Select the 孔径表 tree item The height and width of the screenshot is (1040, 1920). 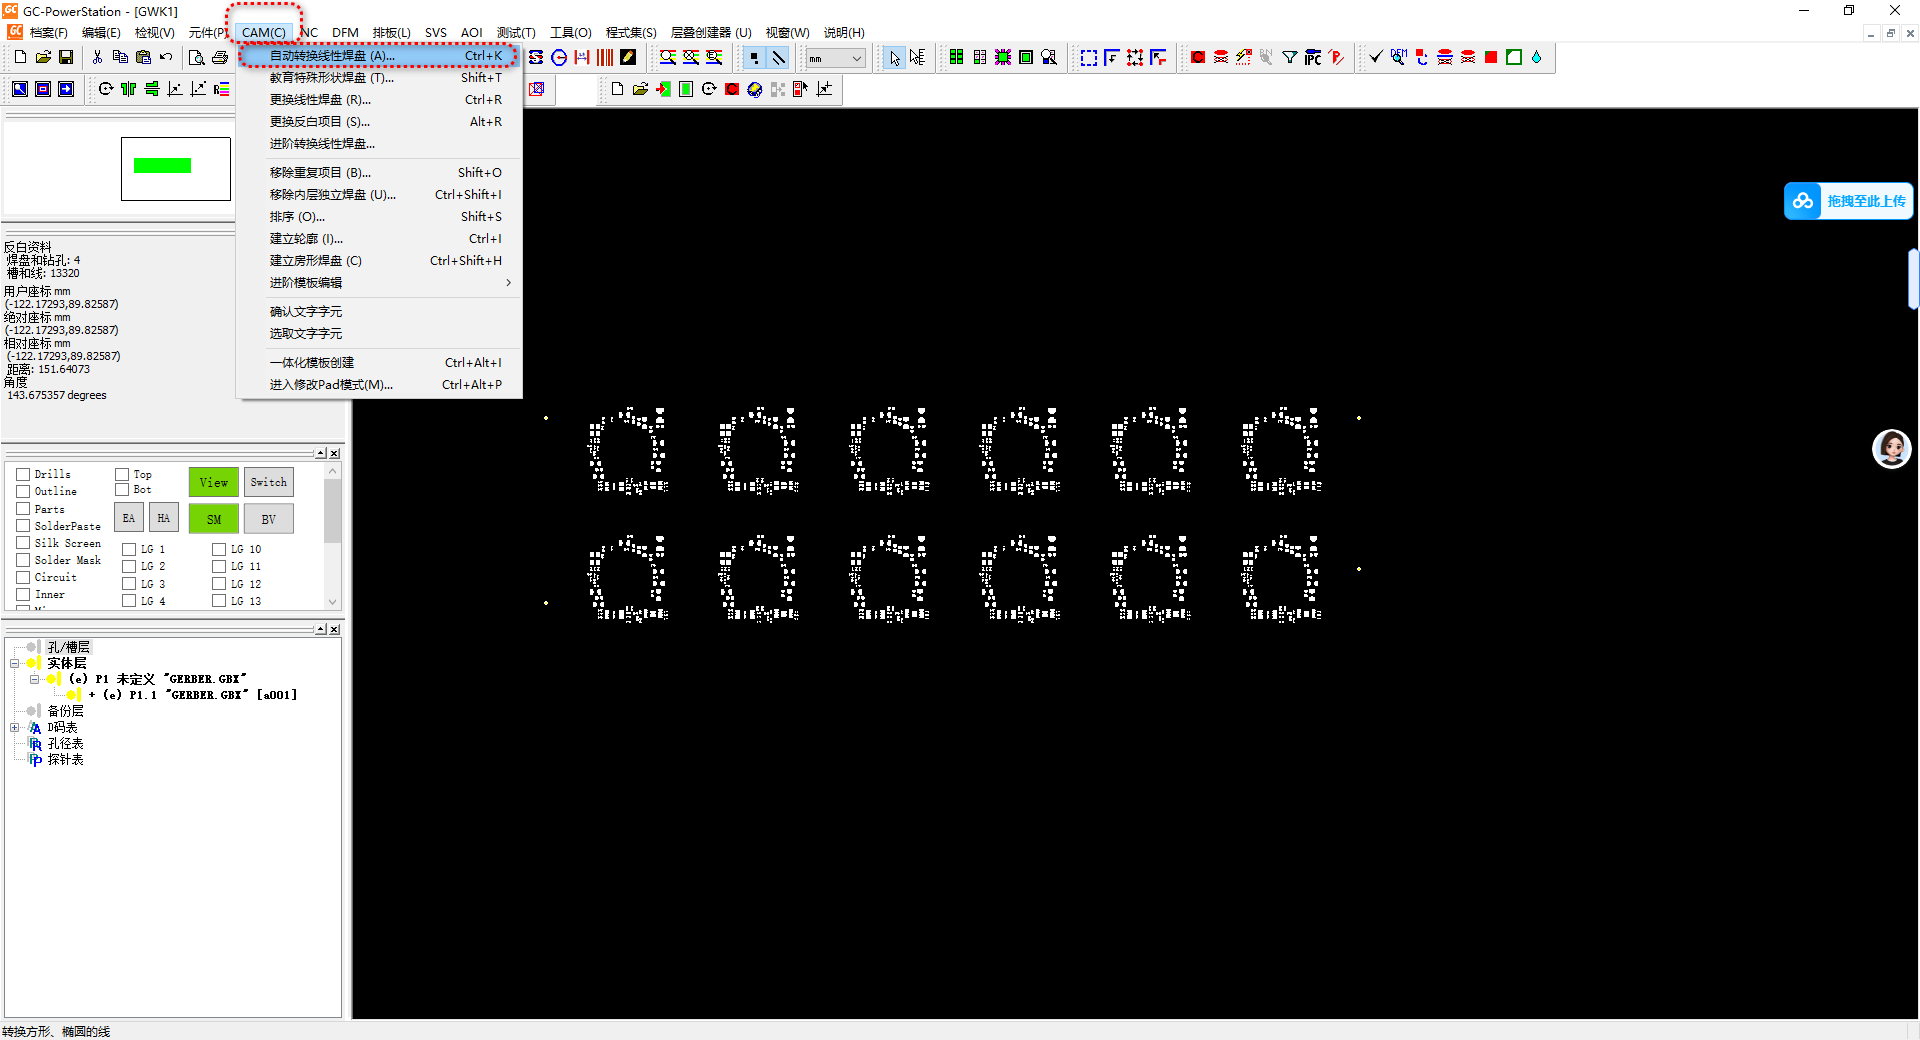65,744
